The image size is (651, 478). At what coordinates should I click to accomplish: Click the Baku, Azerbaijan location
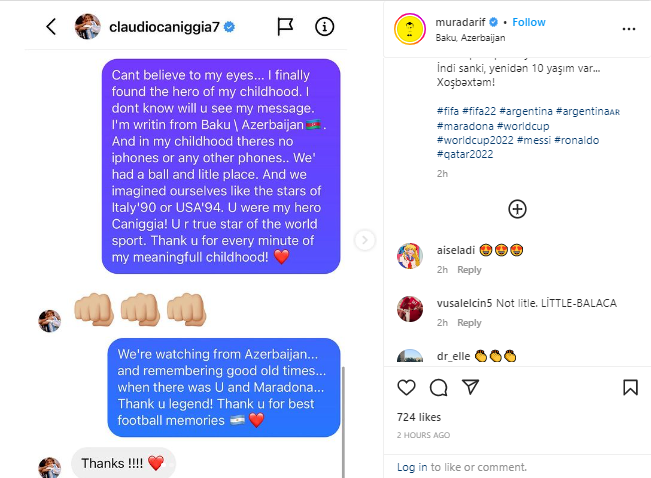[470, 37]
